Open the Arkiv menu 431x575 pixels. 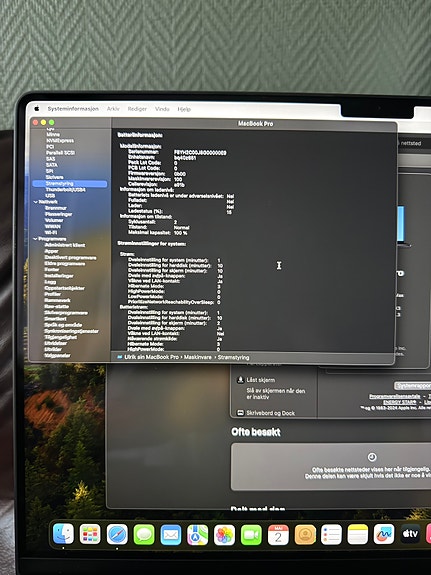click(113, 109)
